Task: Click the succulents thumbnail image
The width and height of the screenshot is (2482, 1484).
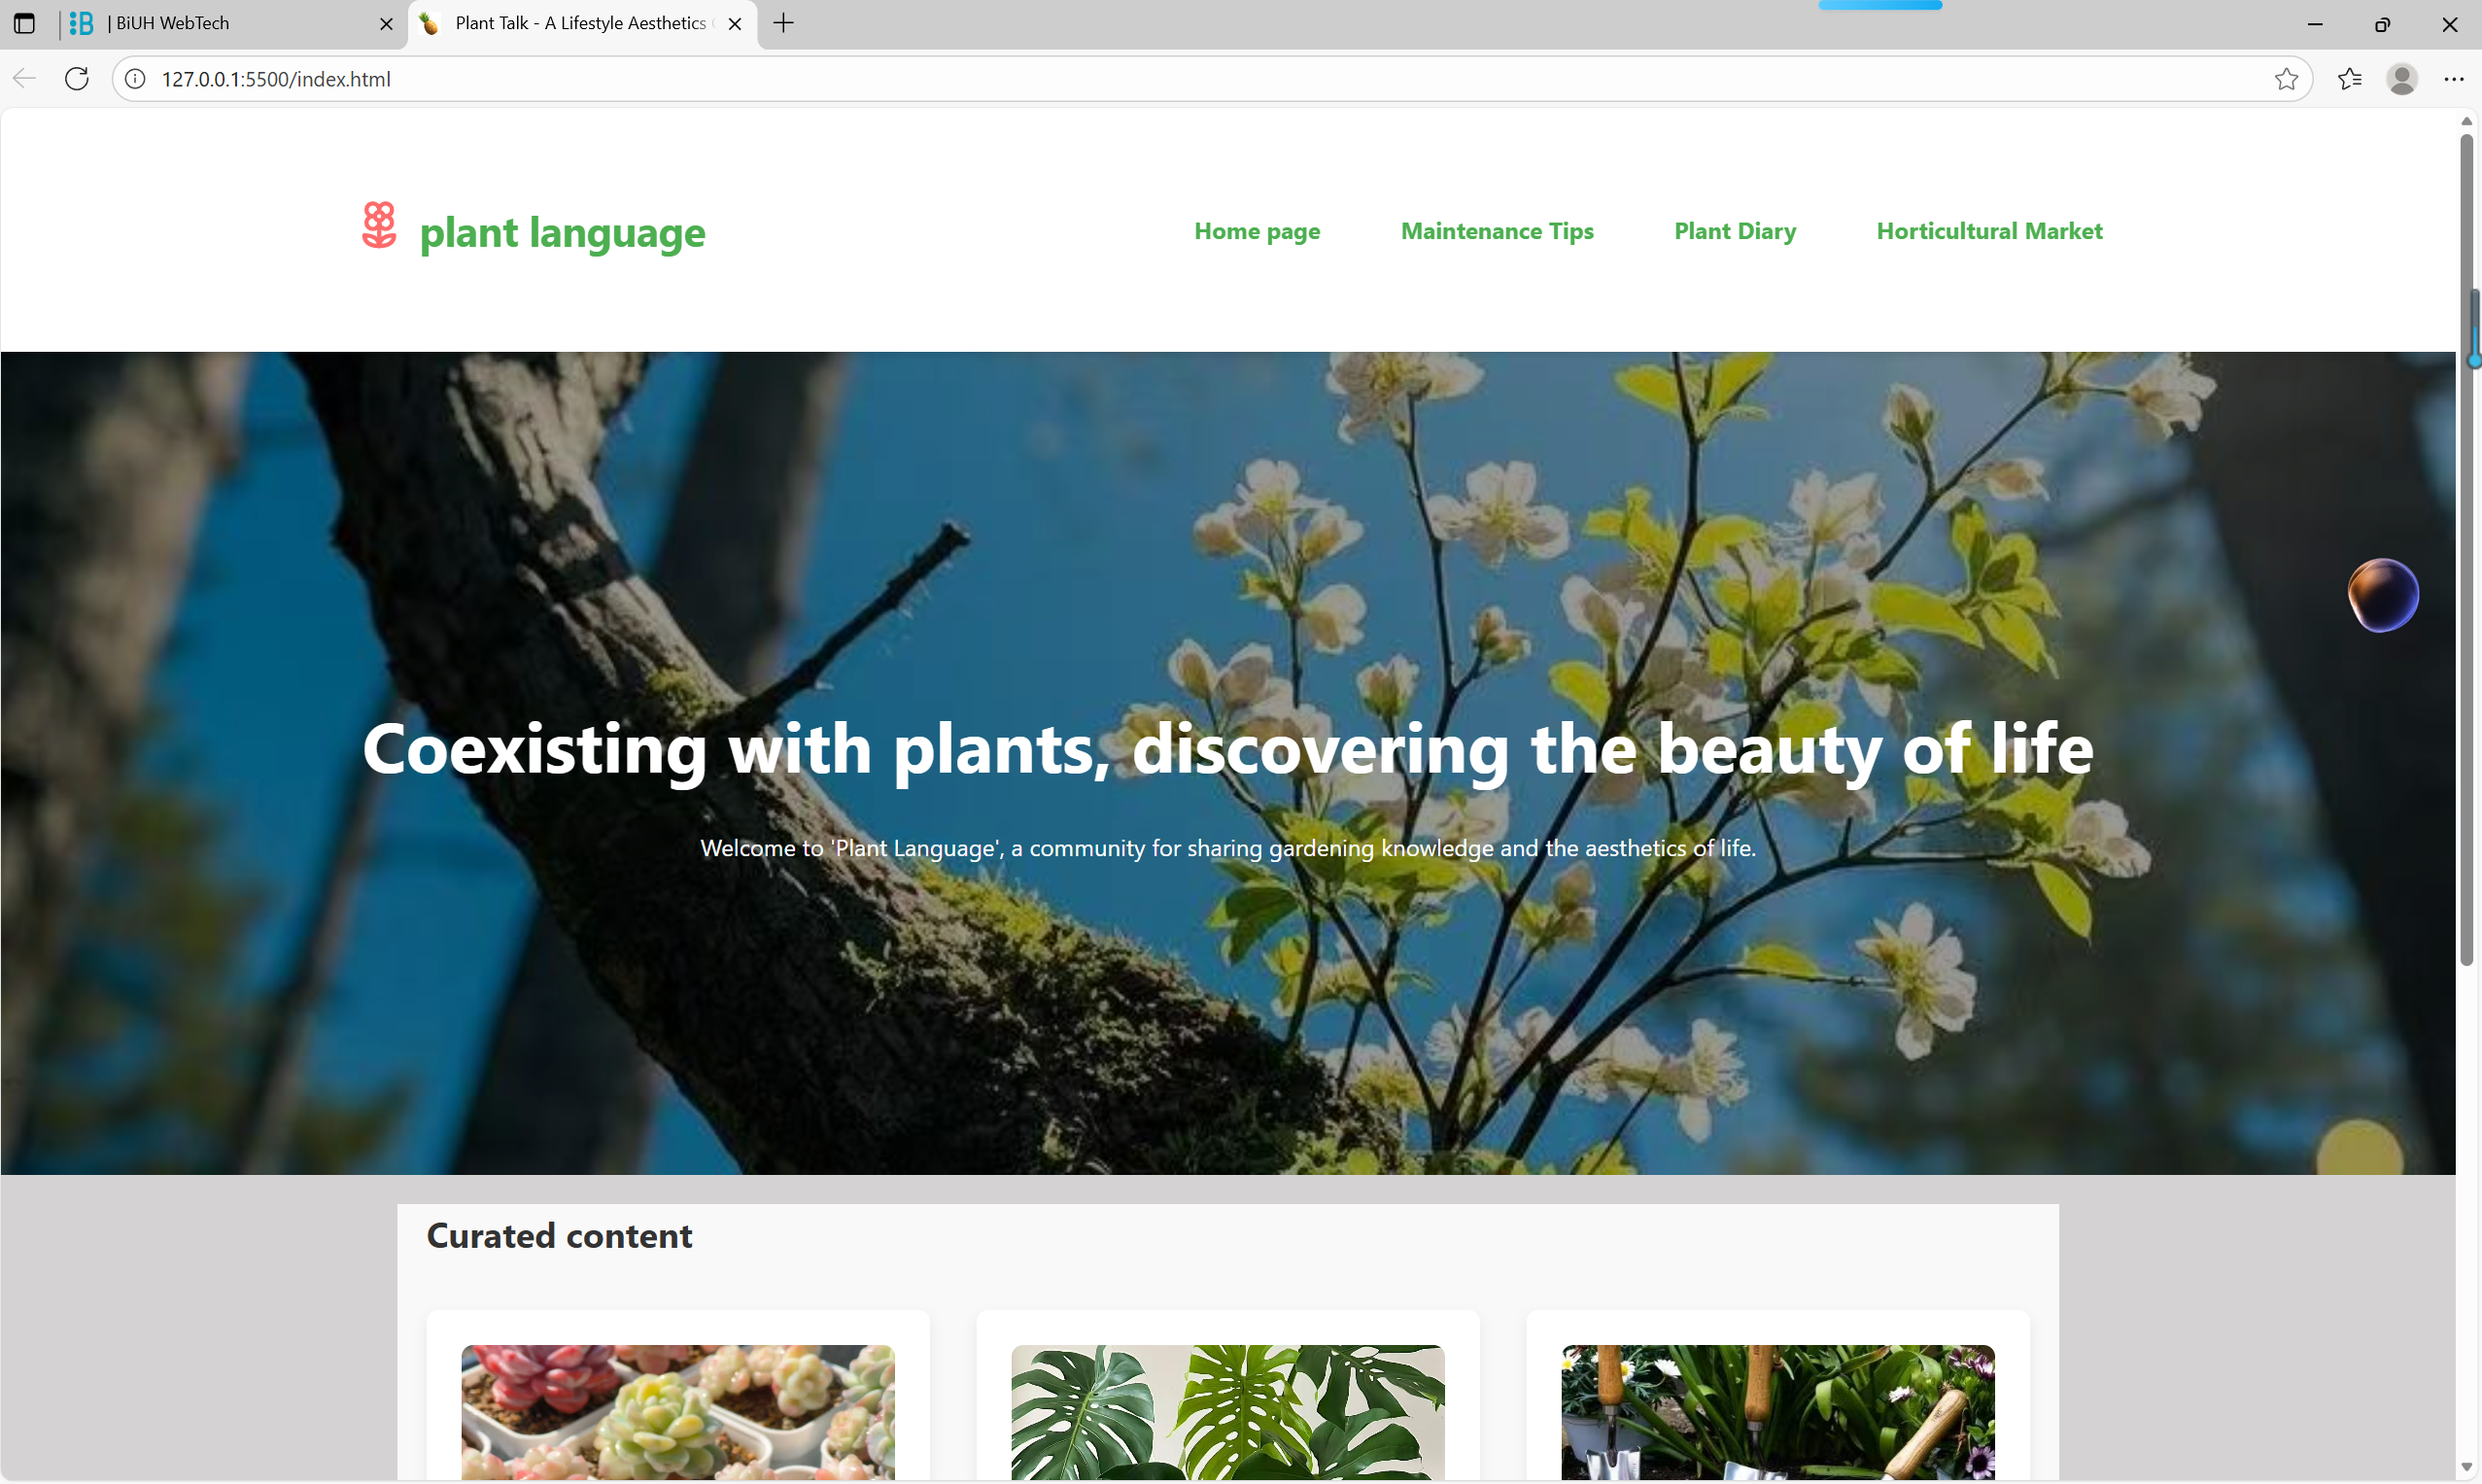Action: [678, 1411]
